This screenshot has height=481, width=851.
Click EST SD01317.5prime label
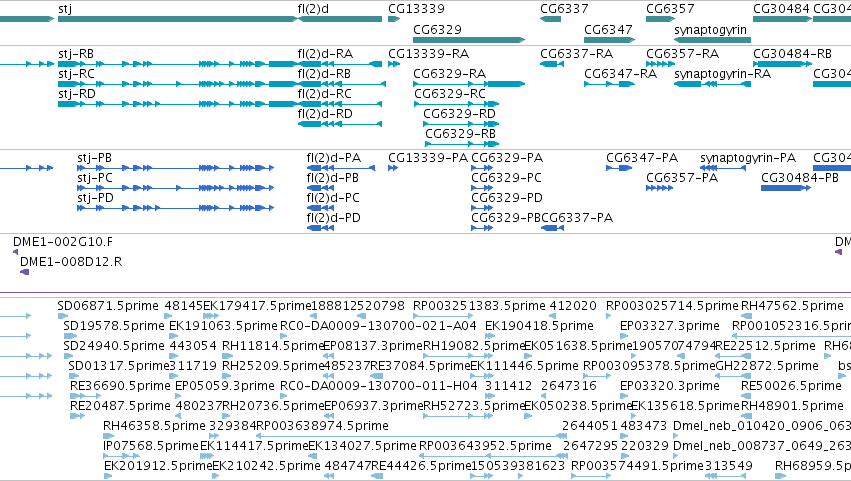tap(119, 366)
